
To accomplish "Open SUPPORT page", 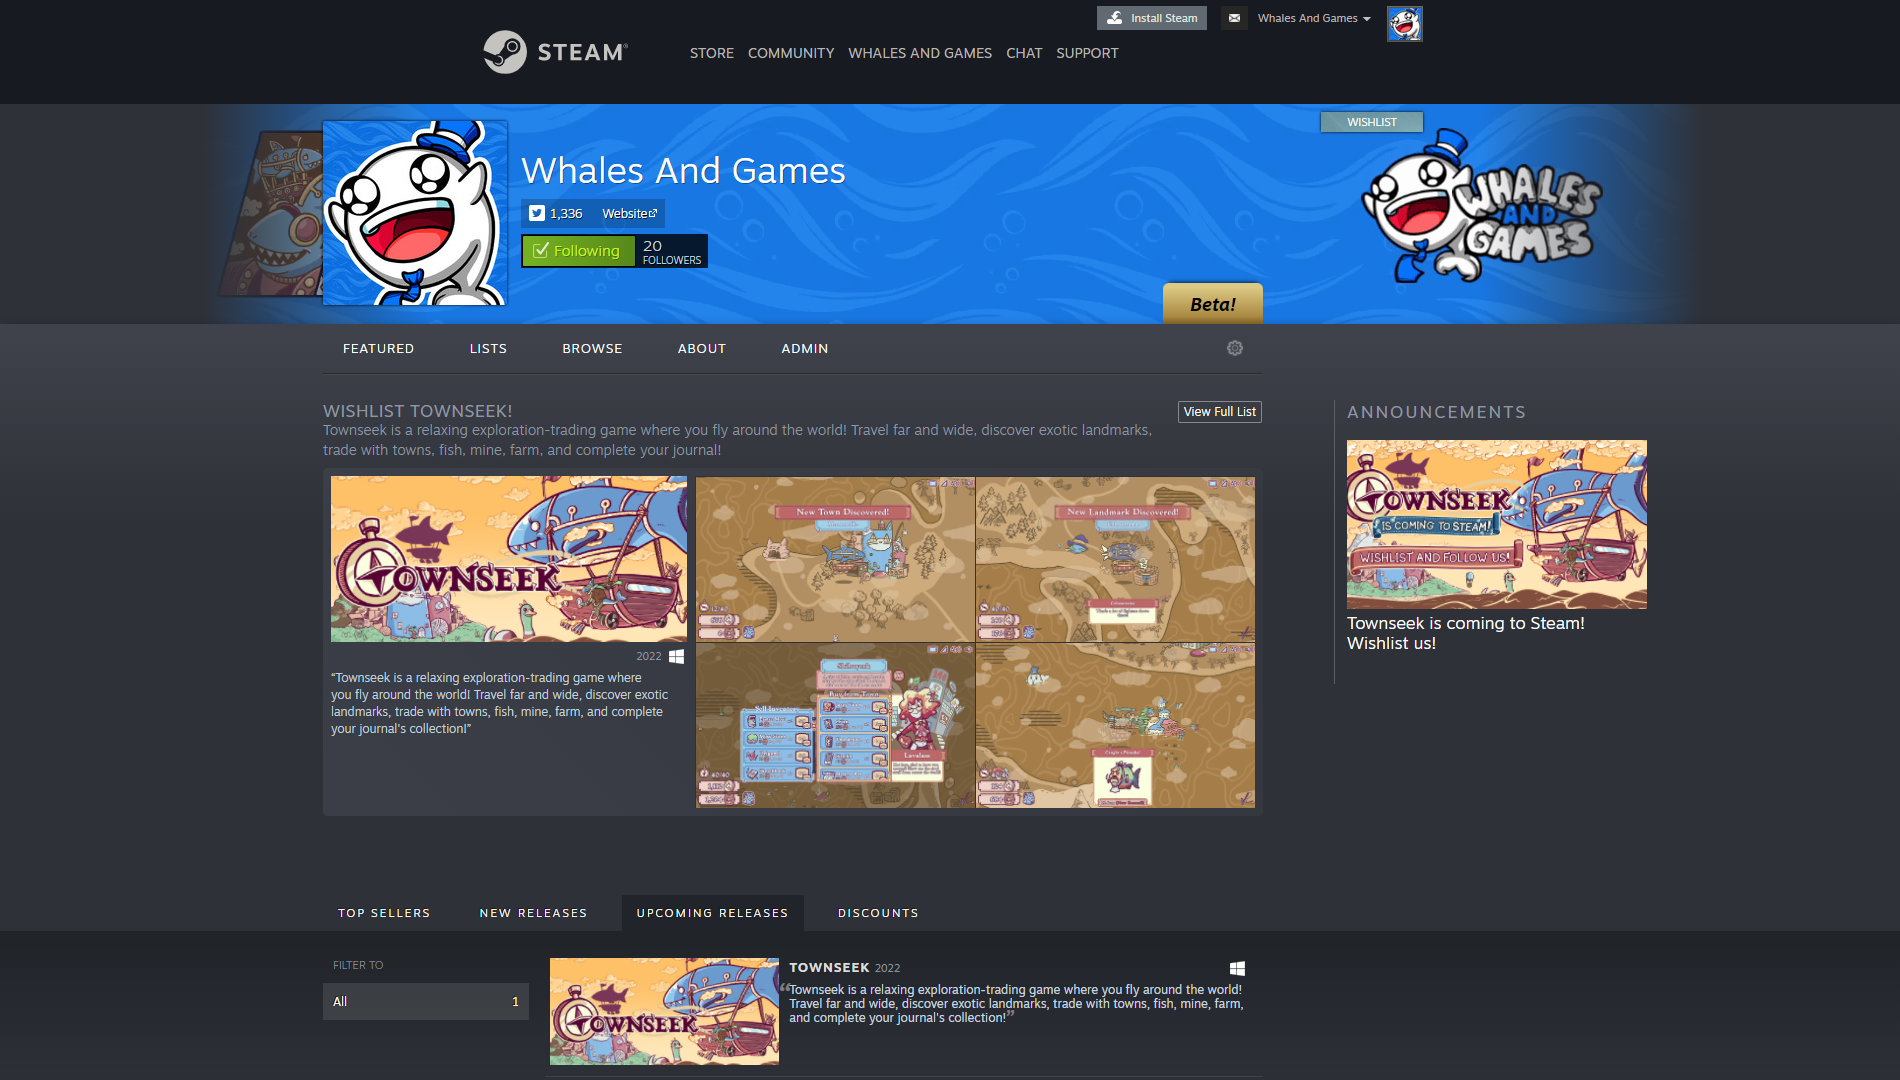I will pyautogui.click(x=1087, y=53).
